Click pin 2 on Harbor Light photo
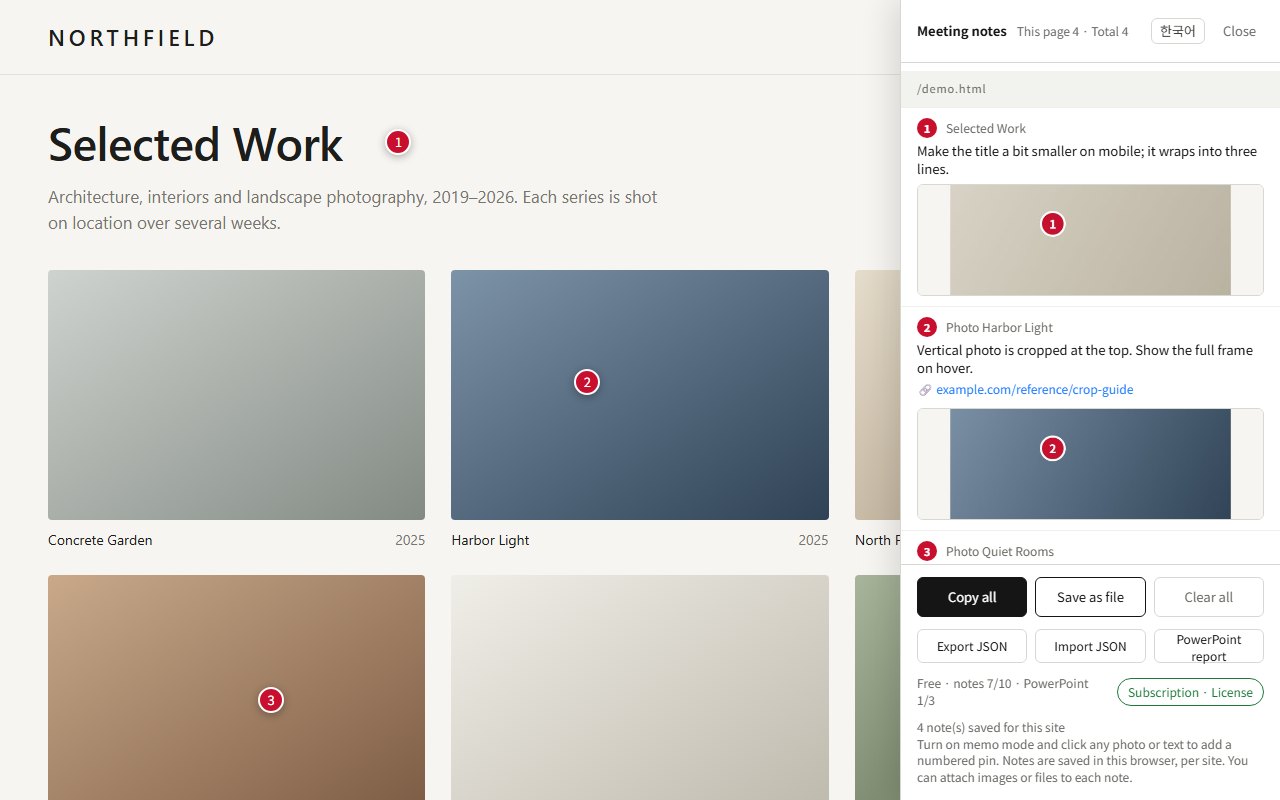The height and width of the screenshot is (800, 1280). pos(586,382)
